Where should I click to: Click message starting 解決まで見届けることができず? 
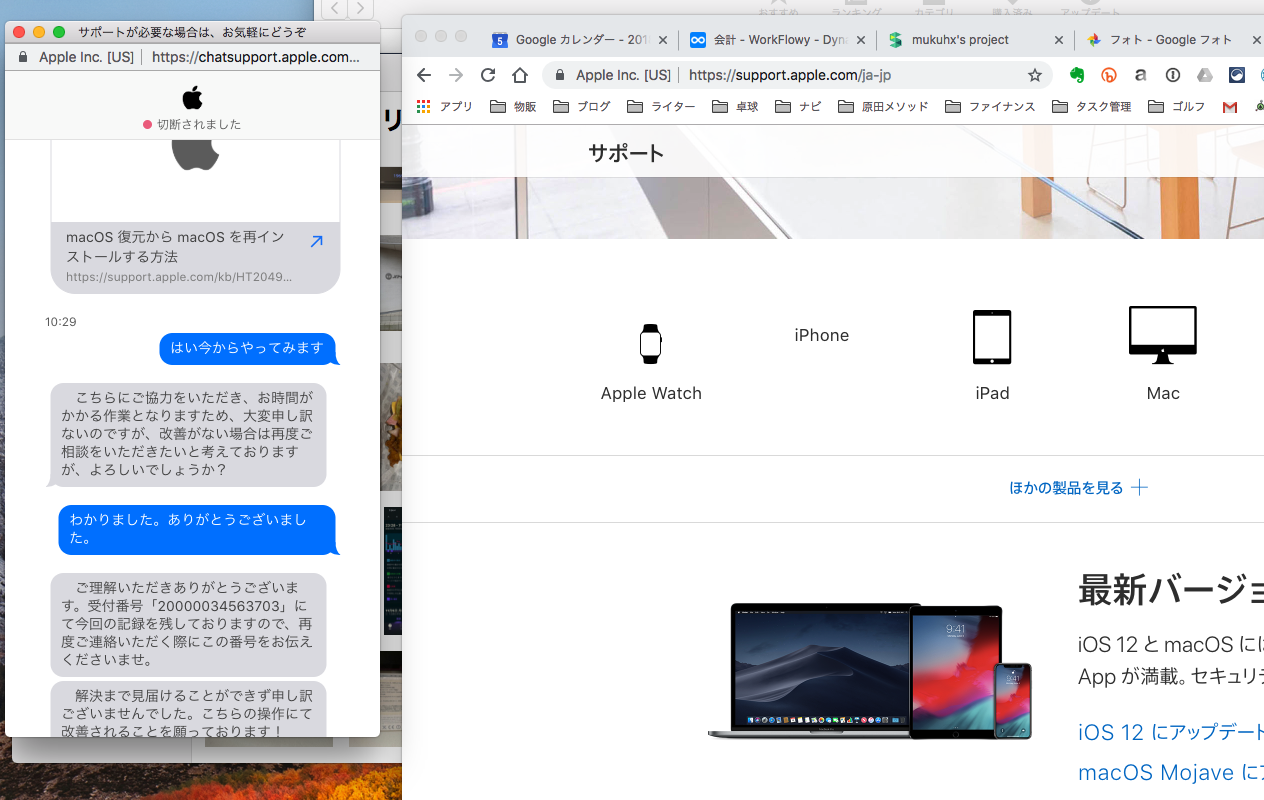[x=188, y=709]
